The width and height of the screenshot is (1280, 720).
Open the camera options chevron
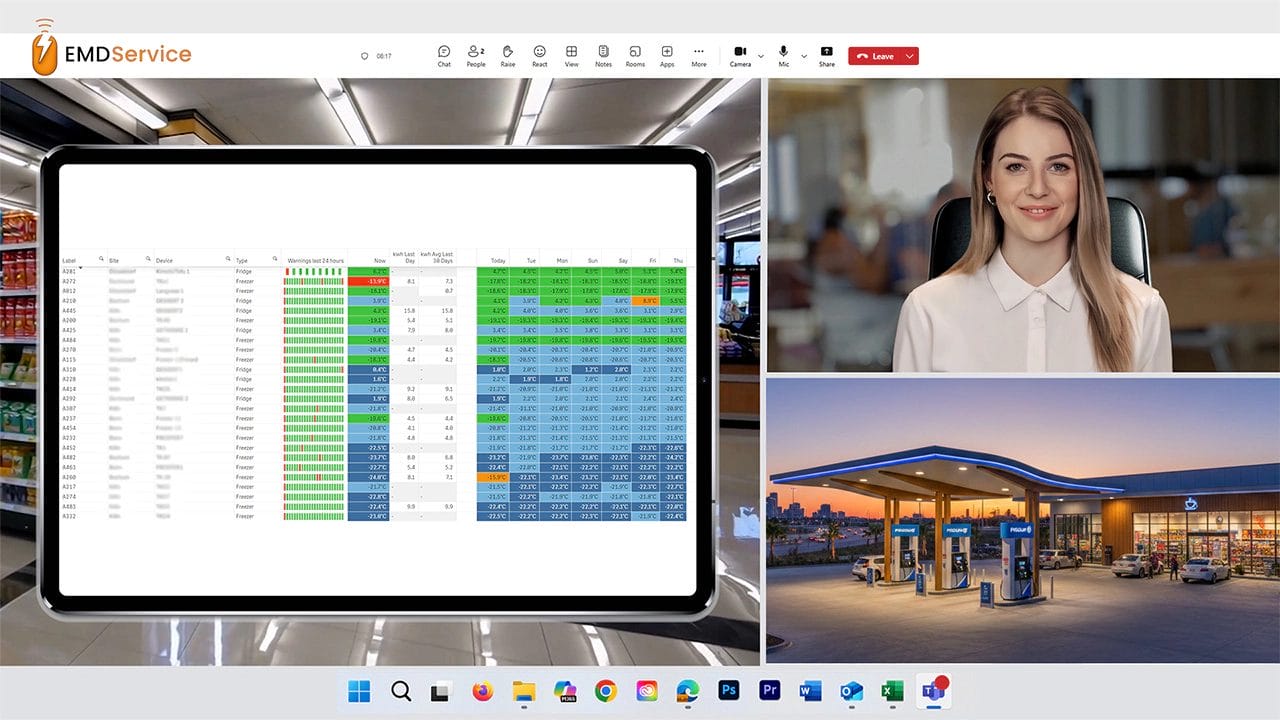tap(759, 57)
